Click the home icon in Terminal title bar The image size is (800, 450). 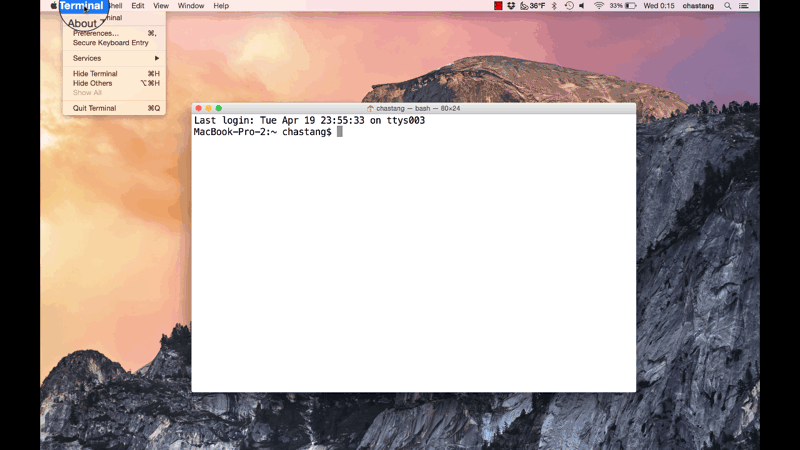click(x=370, y=108)
